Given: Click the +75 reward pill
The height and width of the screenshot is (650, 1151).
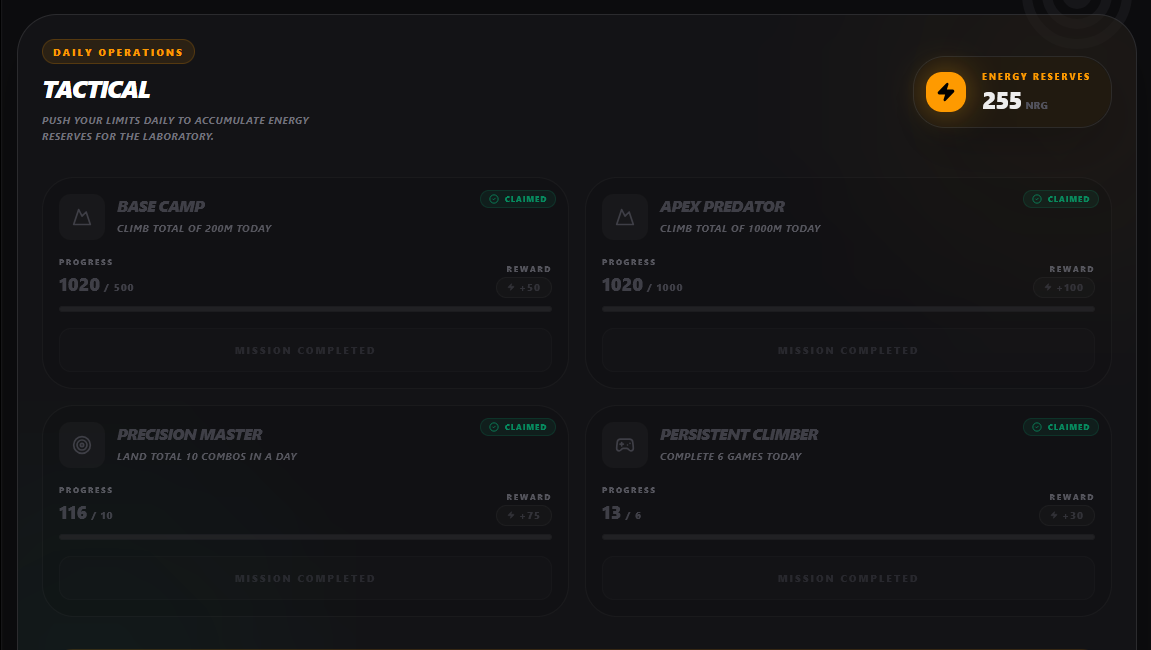Looking at the screenshot, I should pyautogui.click(x=524, y=516).
